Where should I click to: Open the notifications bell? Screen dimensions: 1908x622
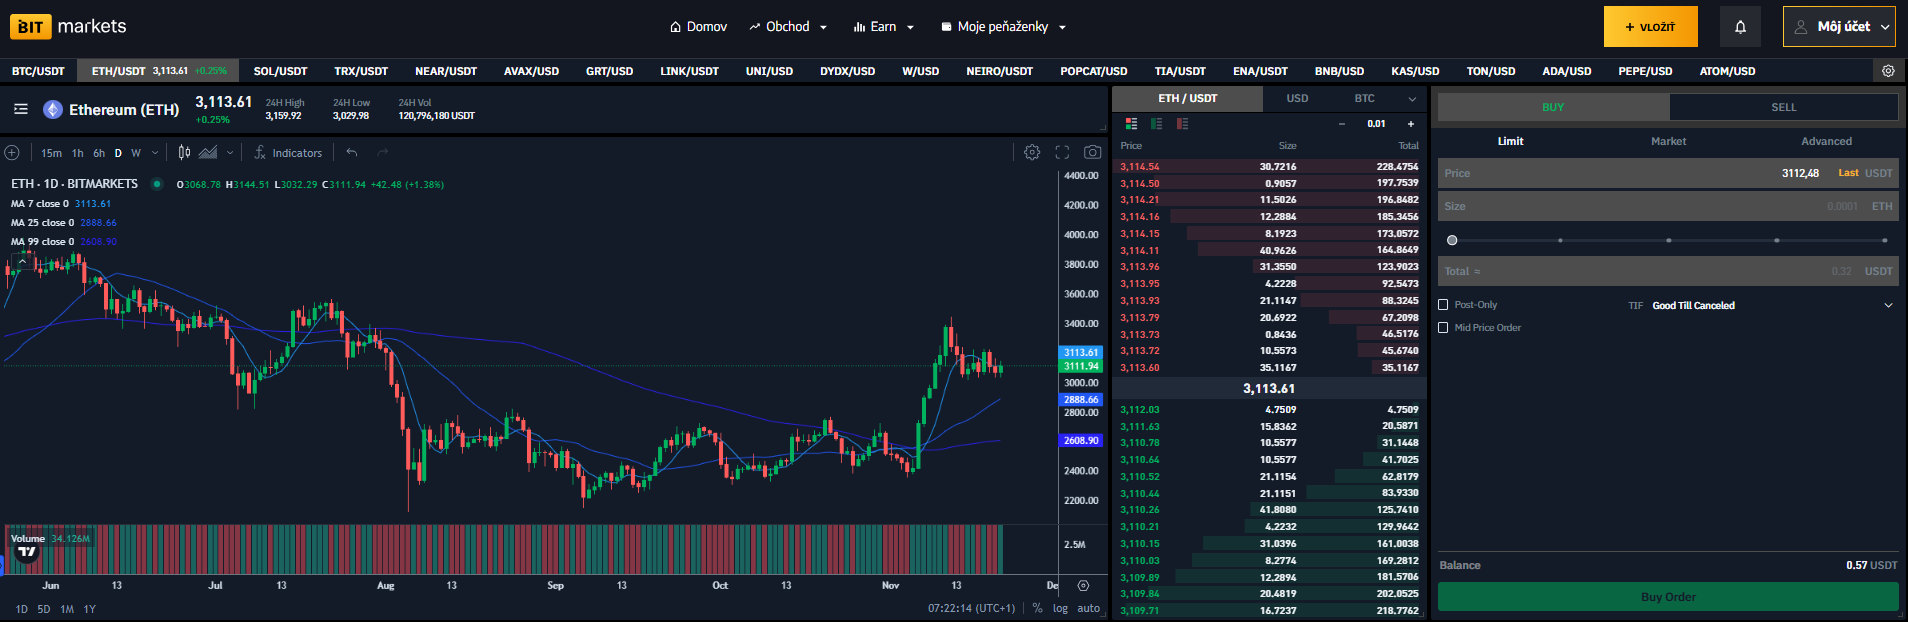coord(1740,27)
